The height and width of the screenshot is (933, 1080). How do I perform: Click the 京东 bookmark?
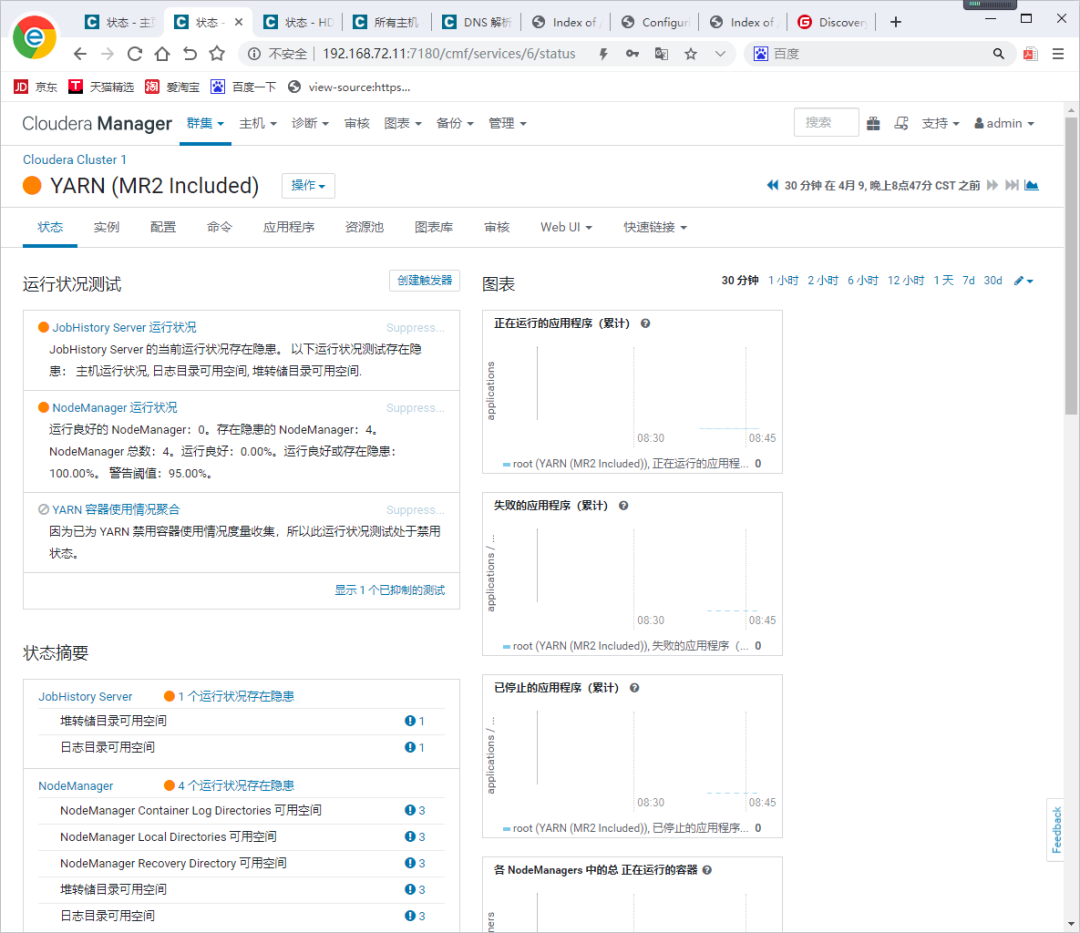pos(36,87)
